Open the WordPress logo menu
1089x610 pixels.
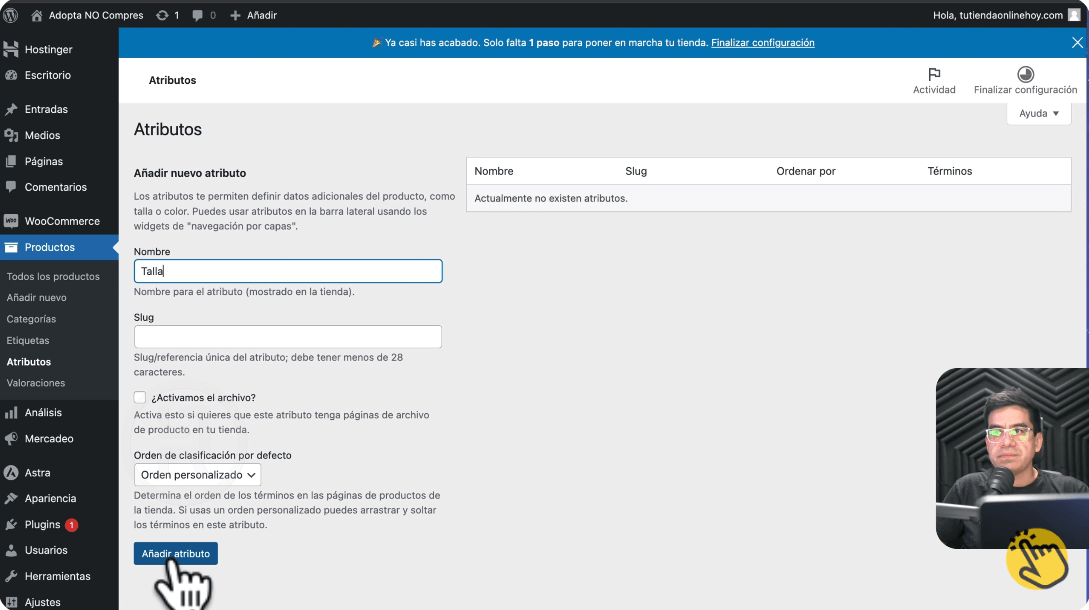point(10,15)
